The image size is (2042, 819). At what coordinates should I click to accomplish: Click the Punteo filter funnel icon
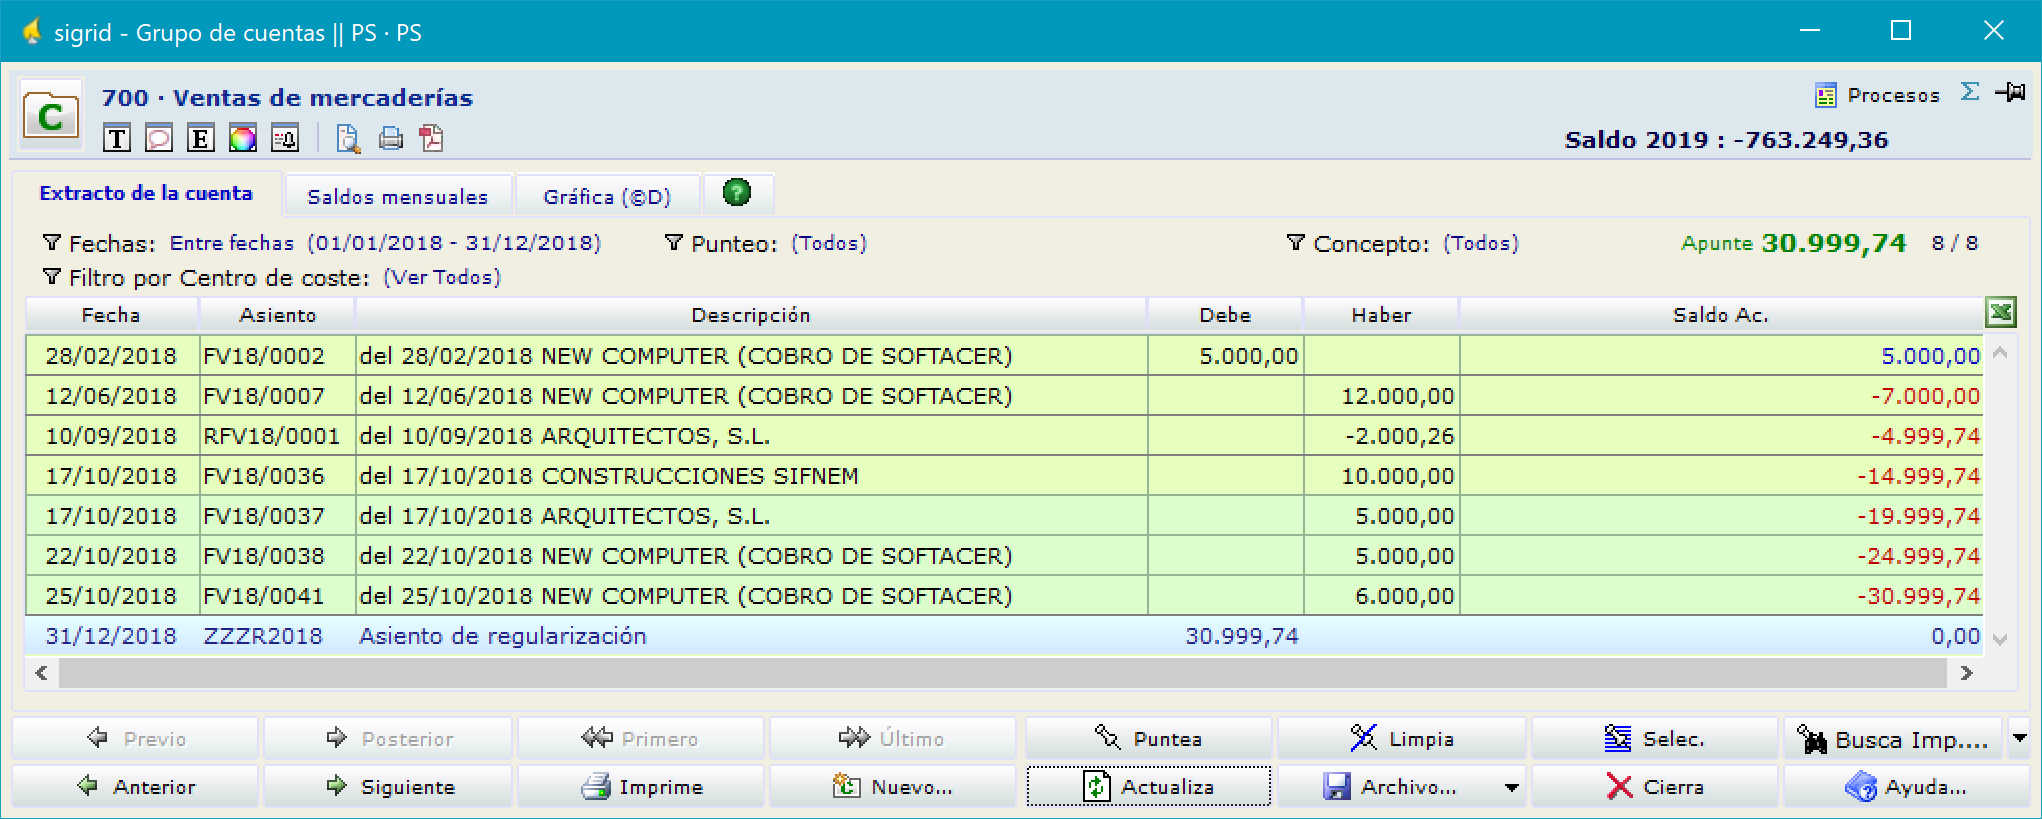674,243
